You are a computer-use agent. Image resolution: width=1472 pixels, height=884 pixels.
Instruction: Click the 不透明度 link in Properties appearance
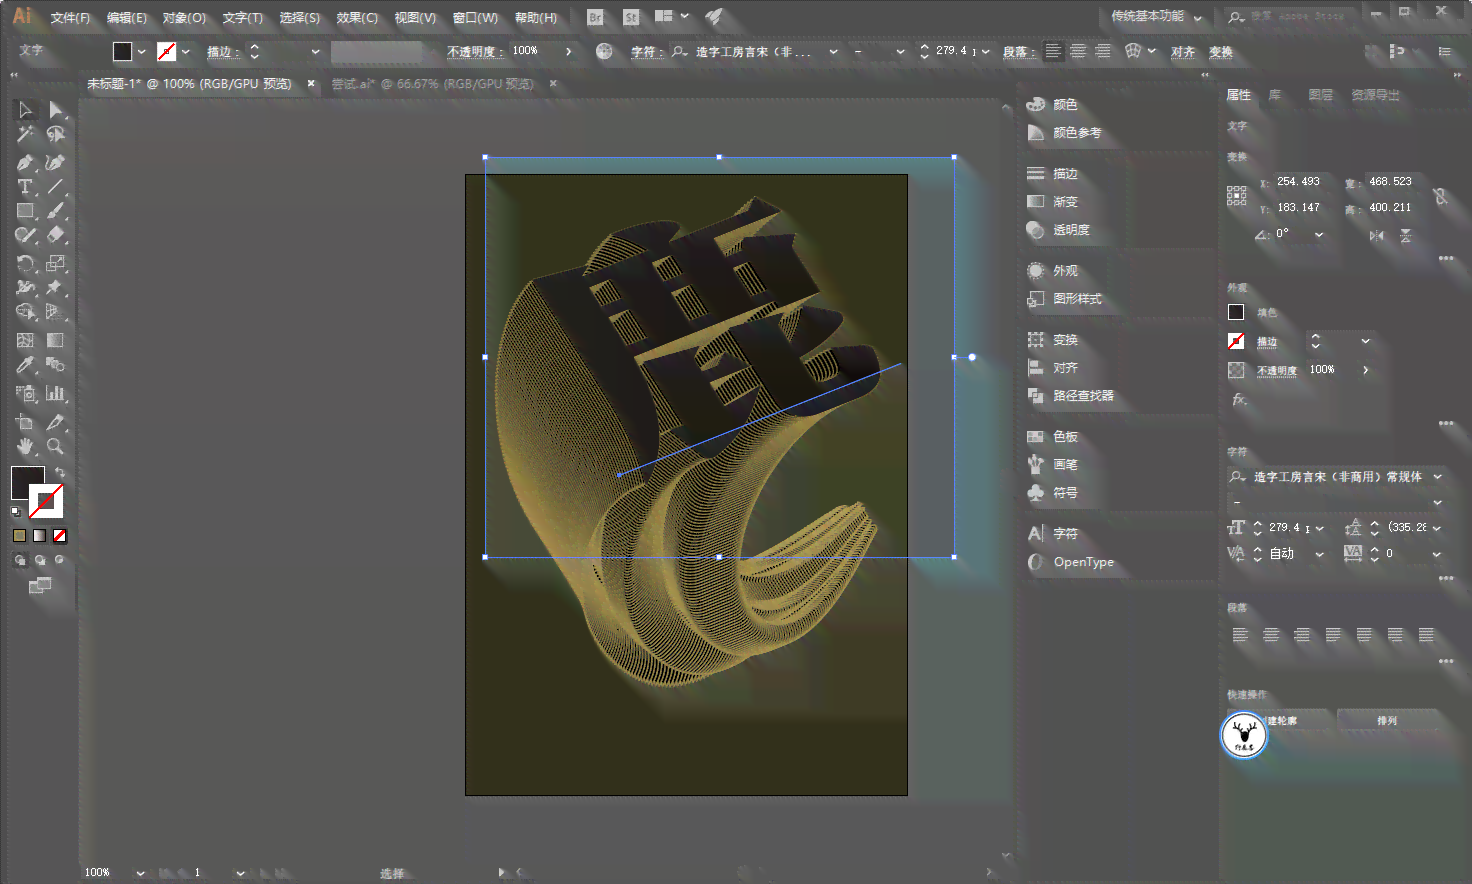(1277, 371)
